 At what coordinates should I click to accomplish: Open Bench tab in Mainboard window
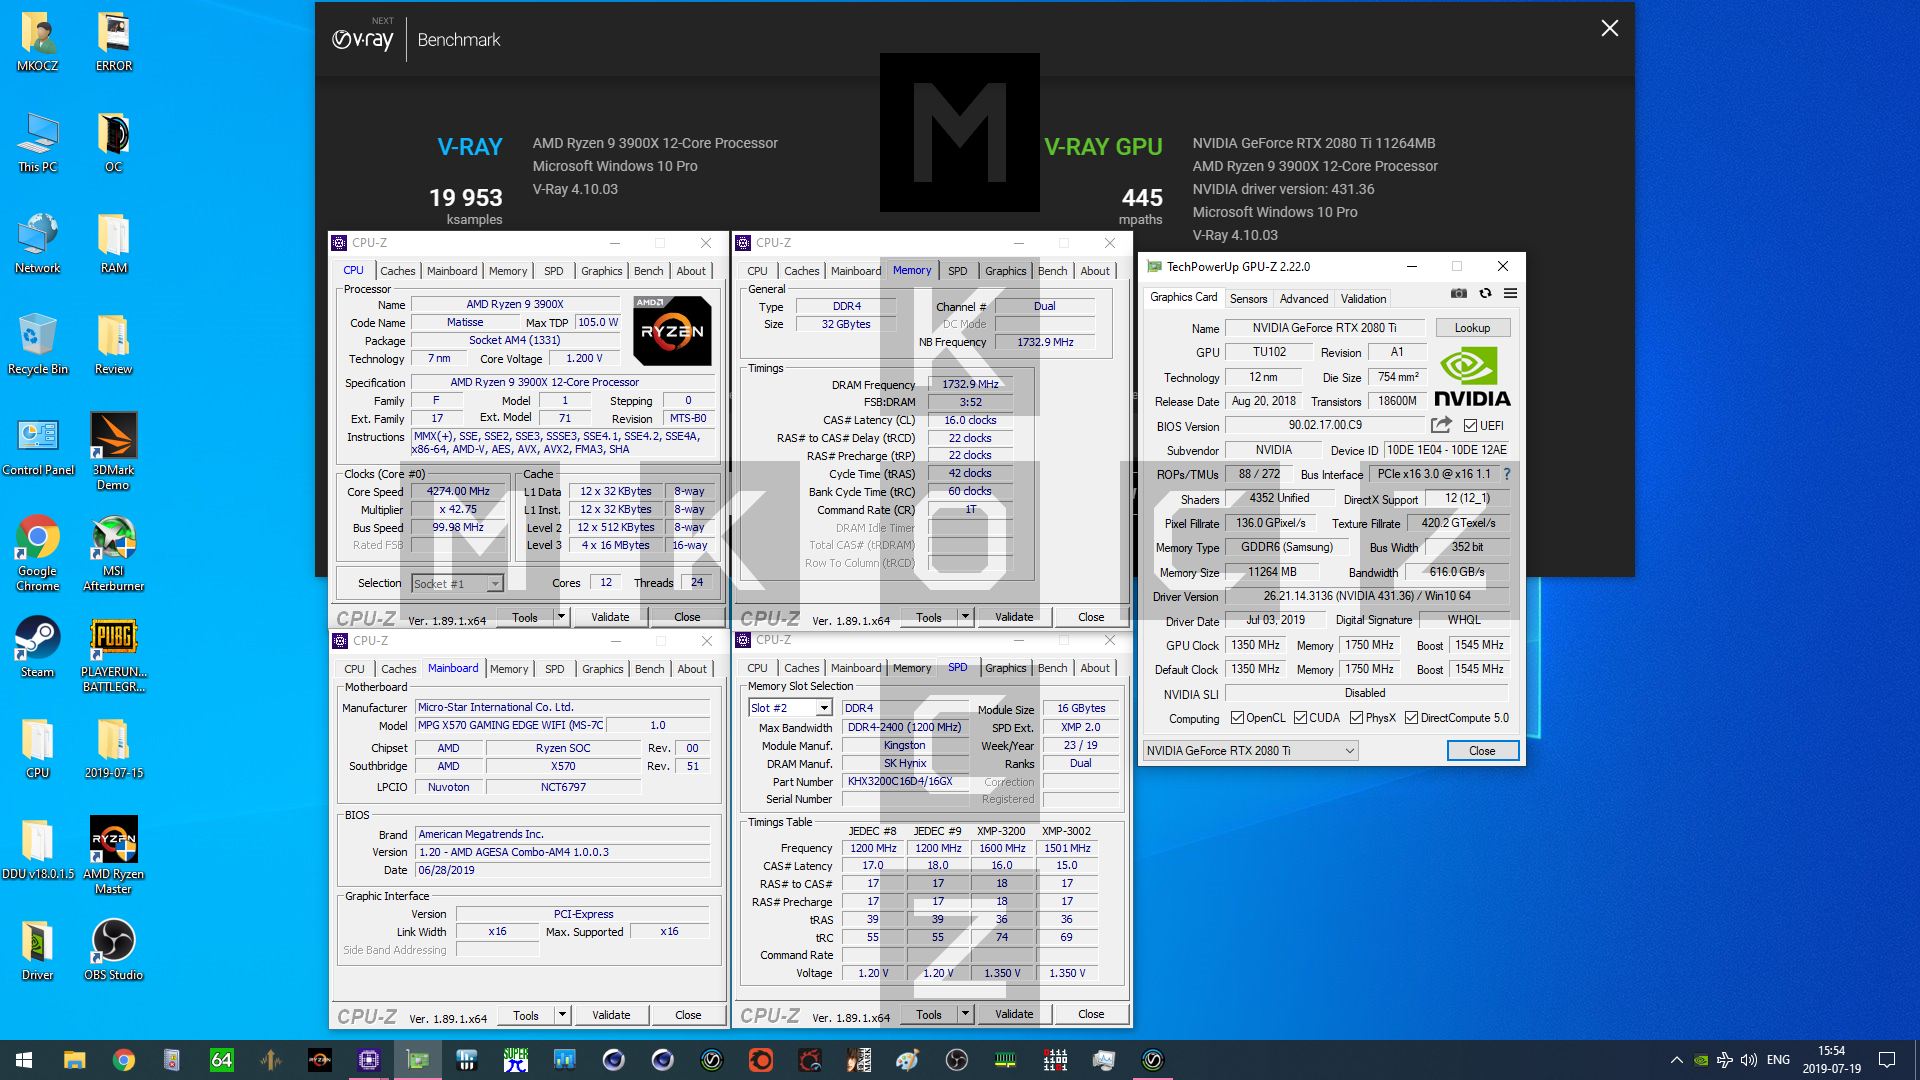pos(649,669)
